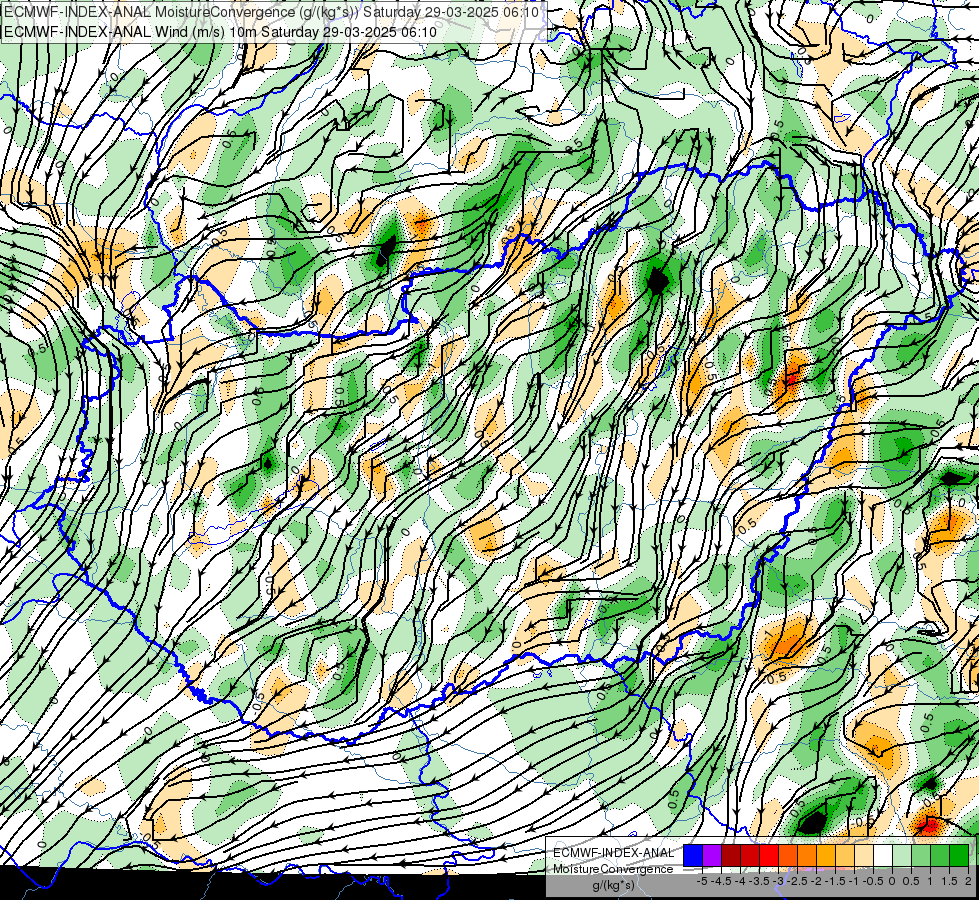Select the white legend swatch
The height and width of the screenshot is (900, 979).
coord(883,855)
